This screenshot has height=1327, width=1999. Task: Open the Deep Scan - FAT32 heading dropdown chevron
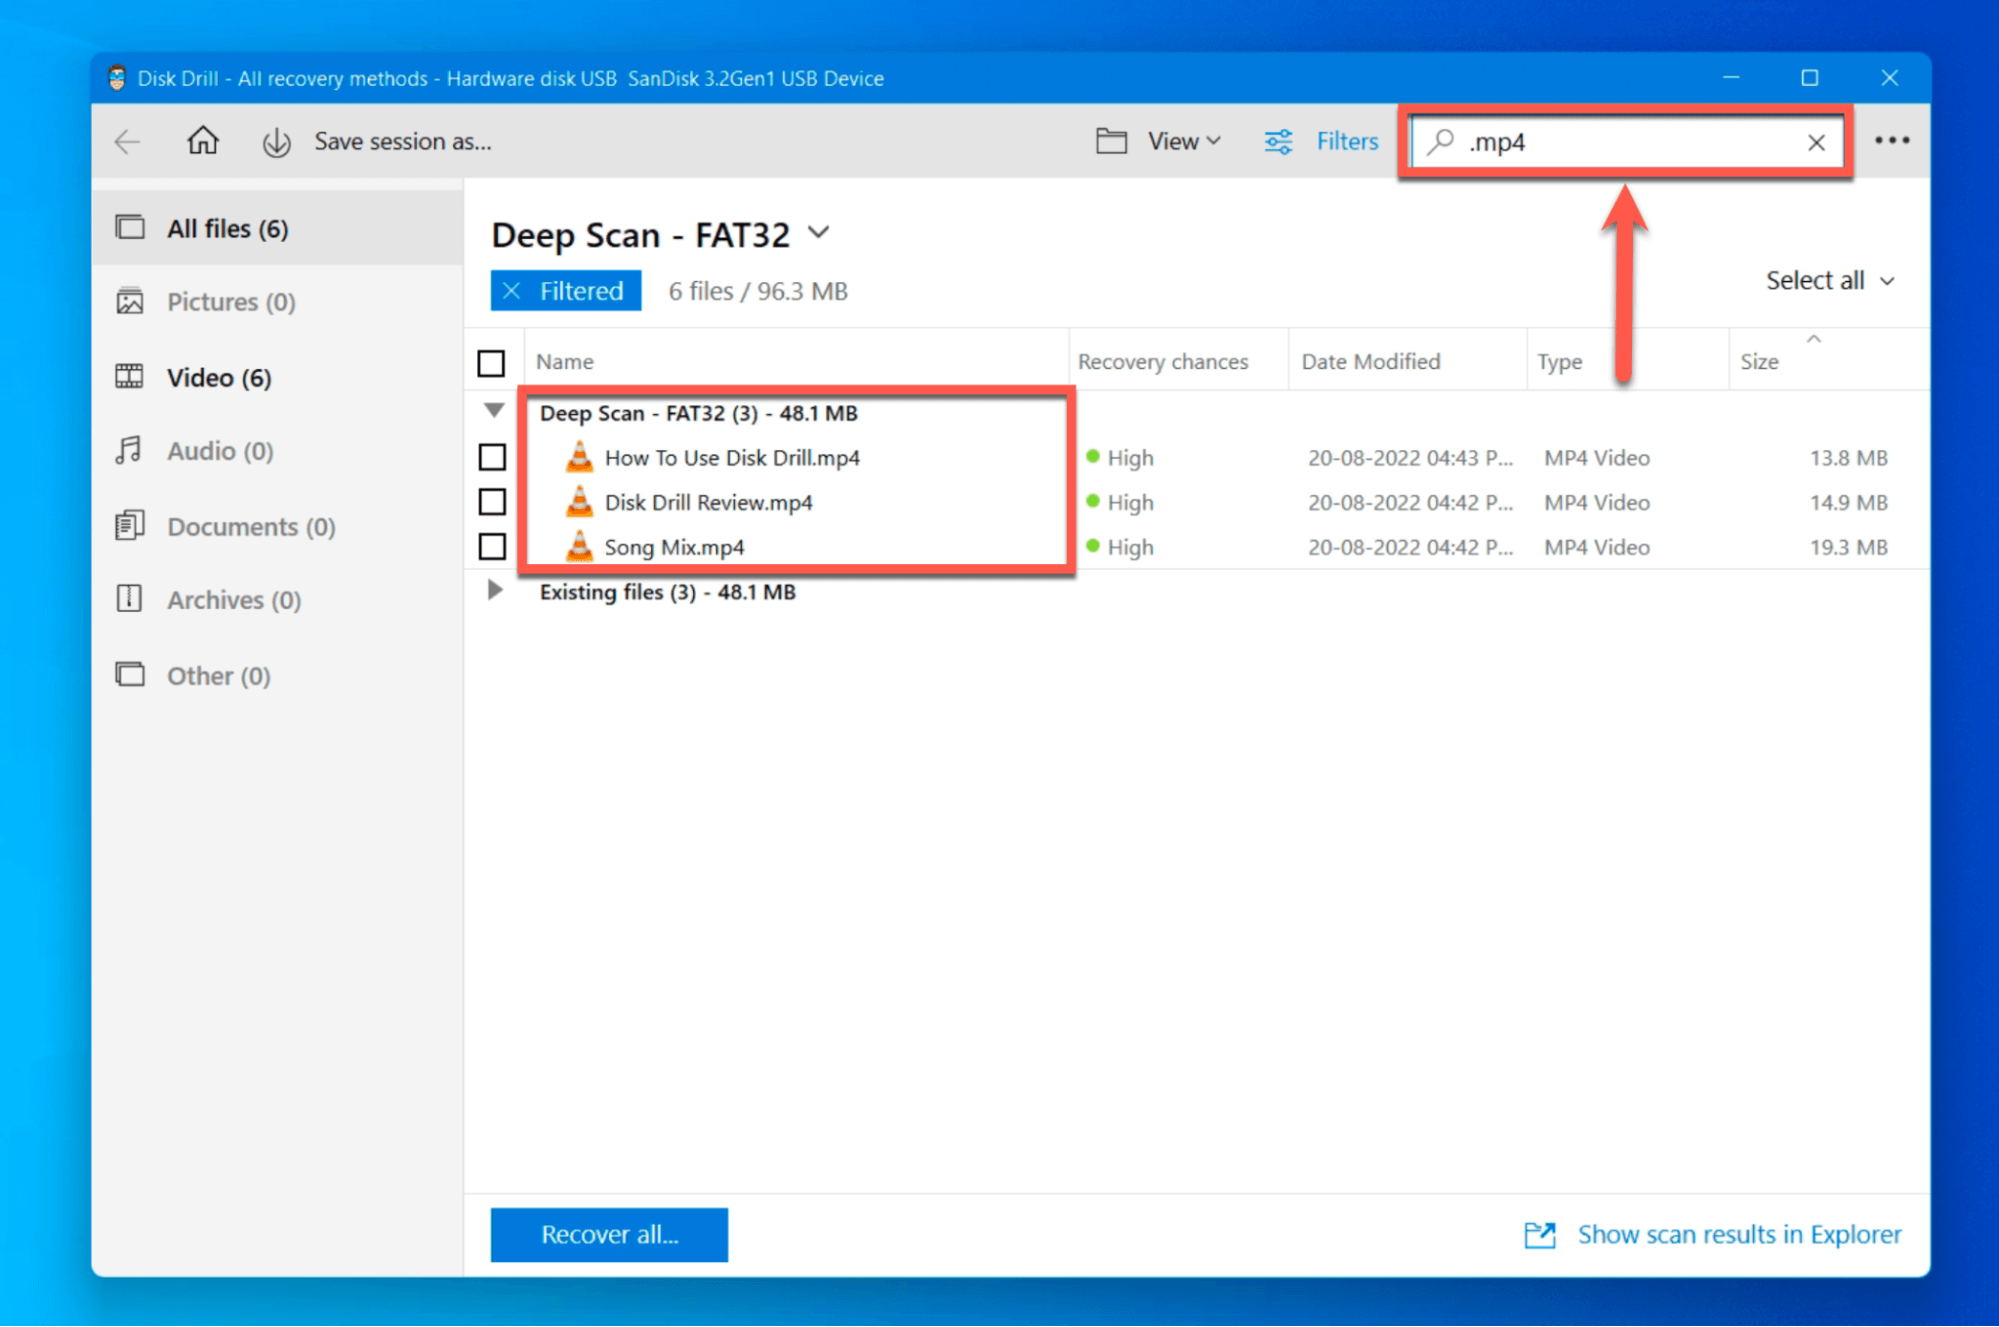(819, 234)
